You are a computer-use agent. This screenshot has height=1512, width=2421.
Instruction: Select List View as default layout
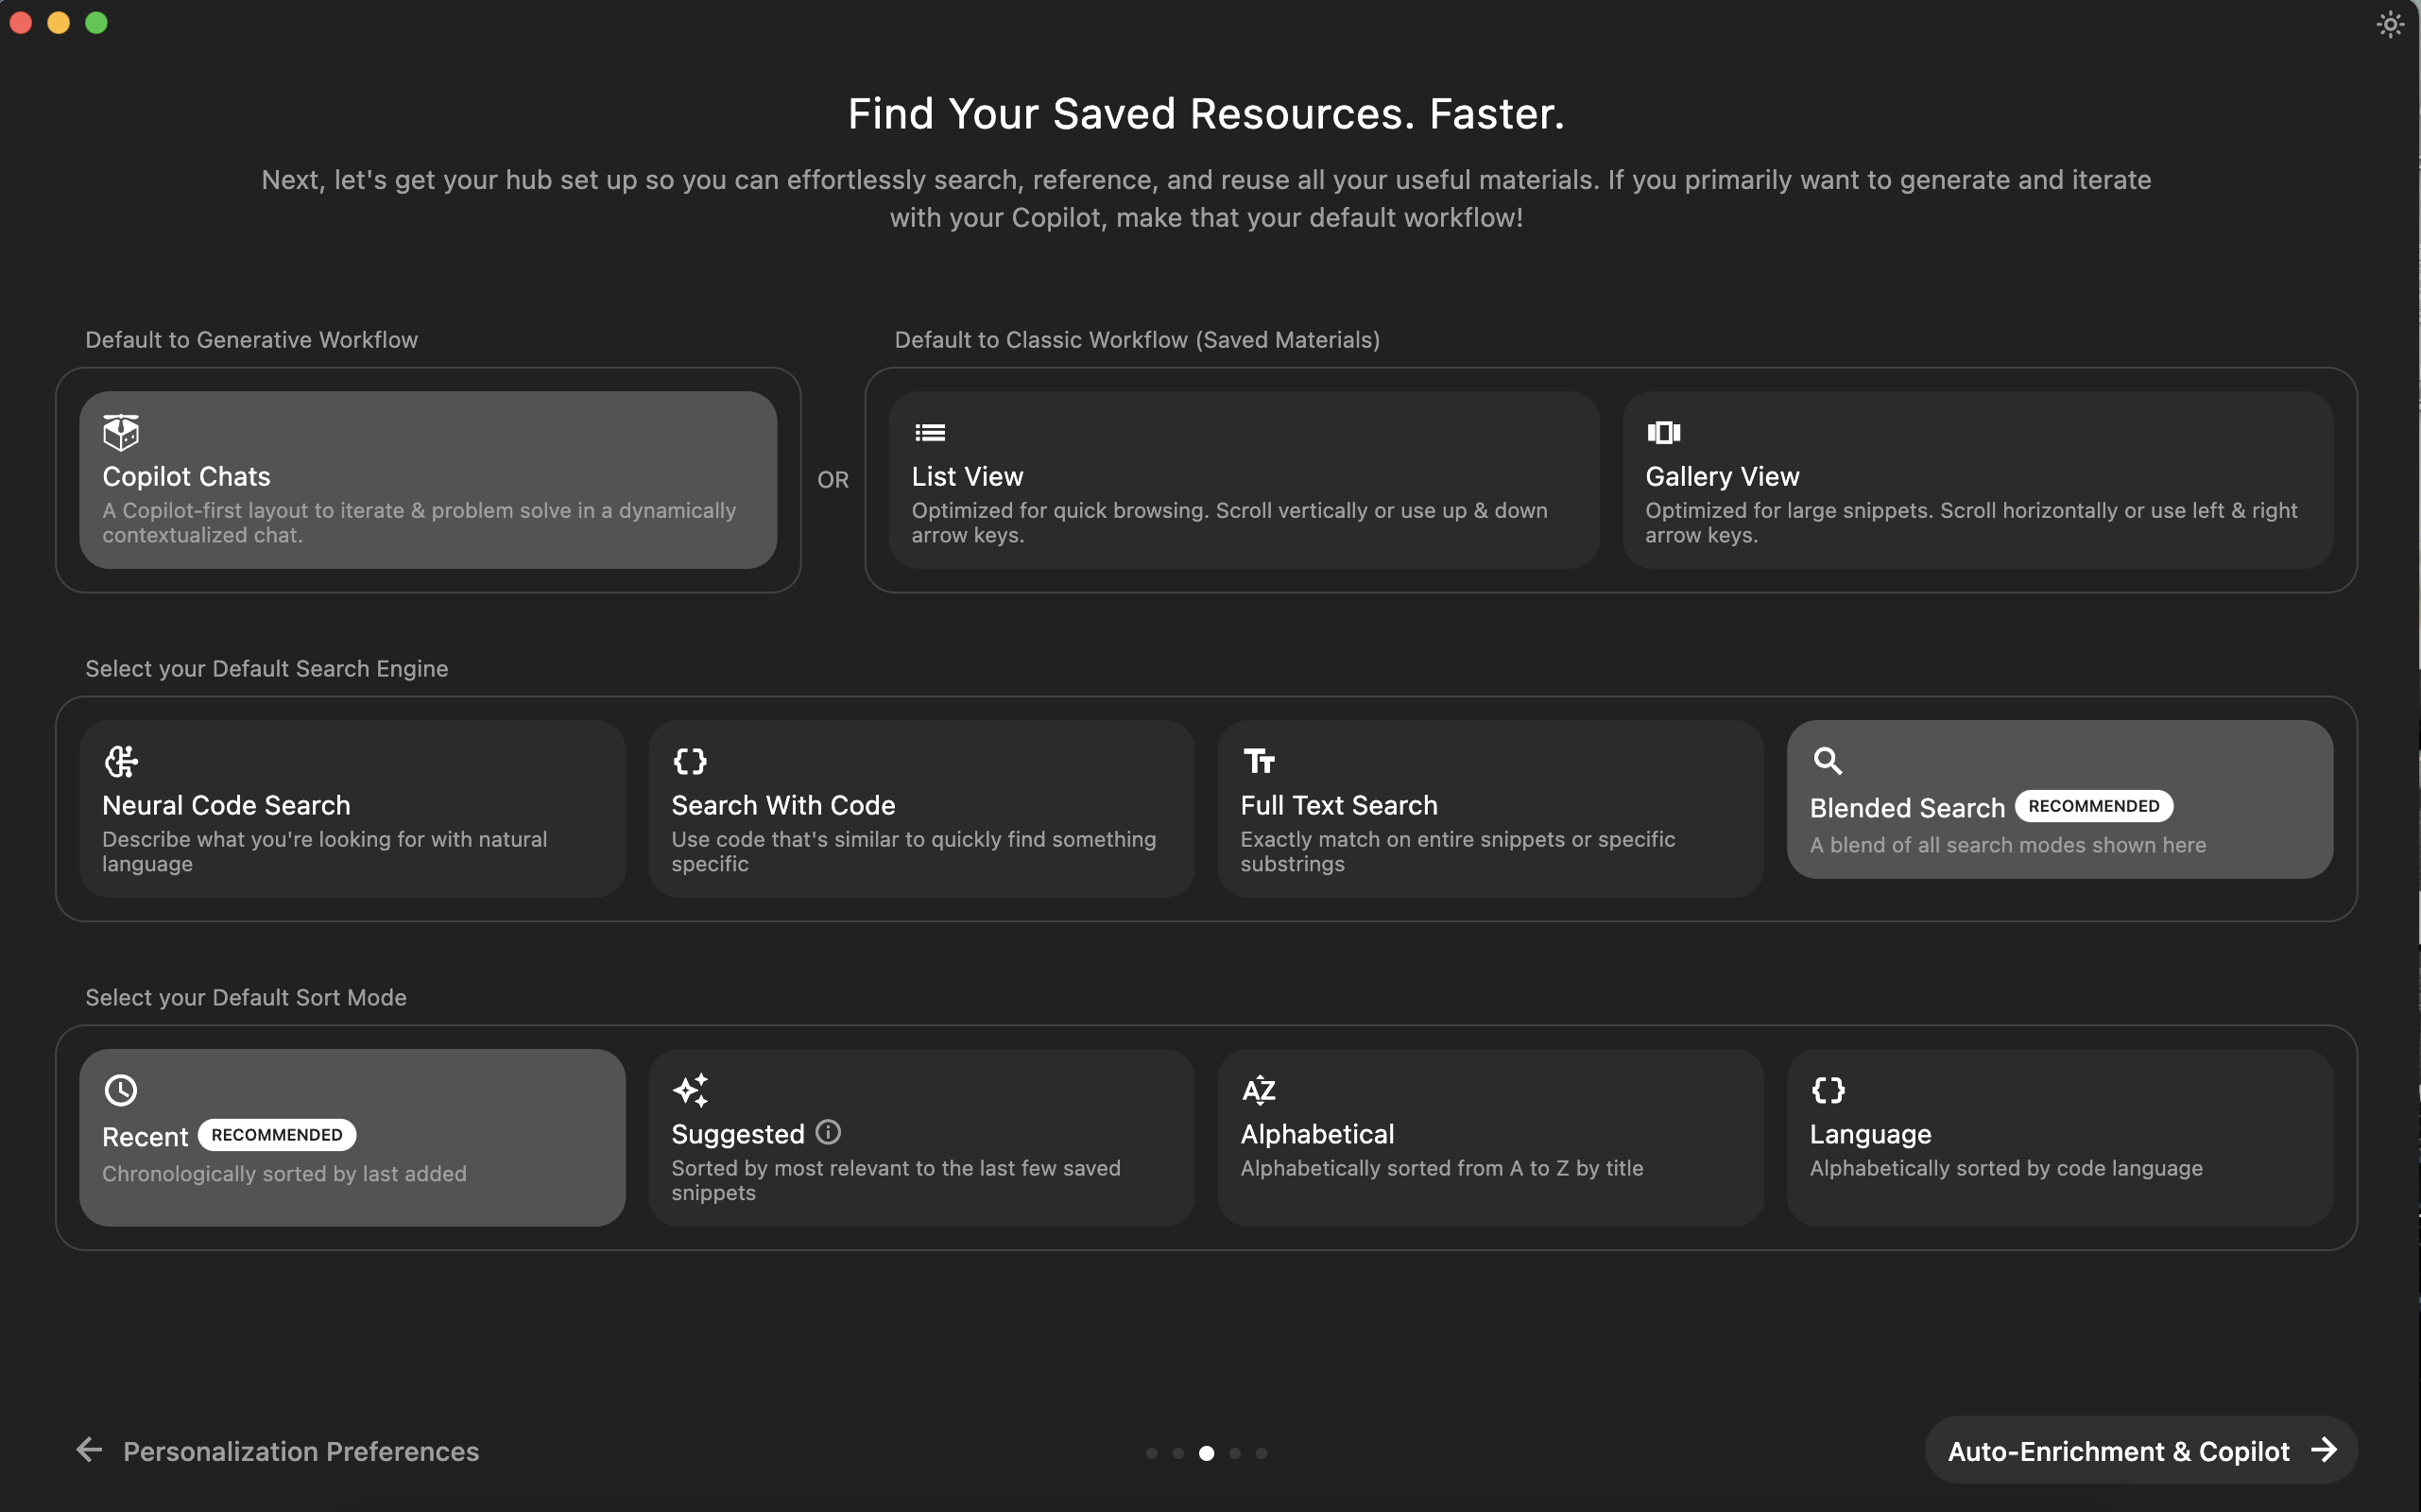click(1243, 480)
